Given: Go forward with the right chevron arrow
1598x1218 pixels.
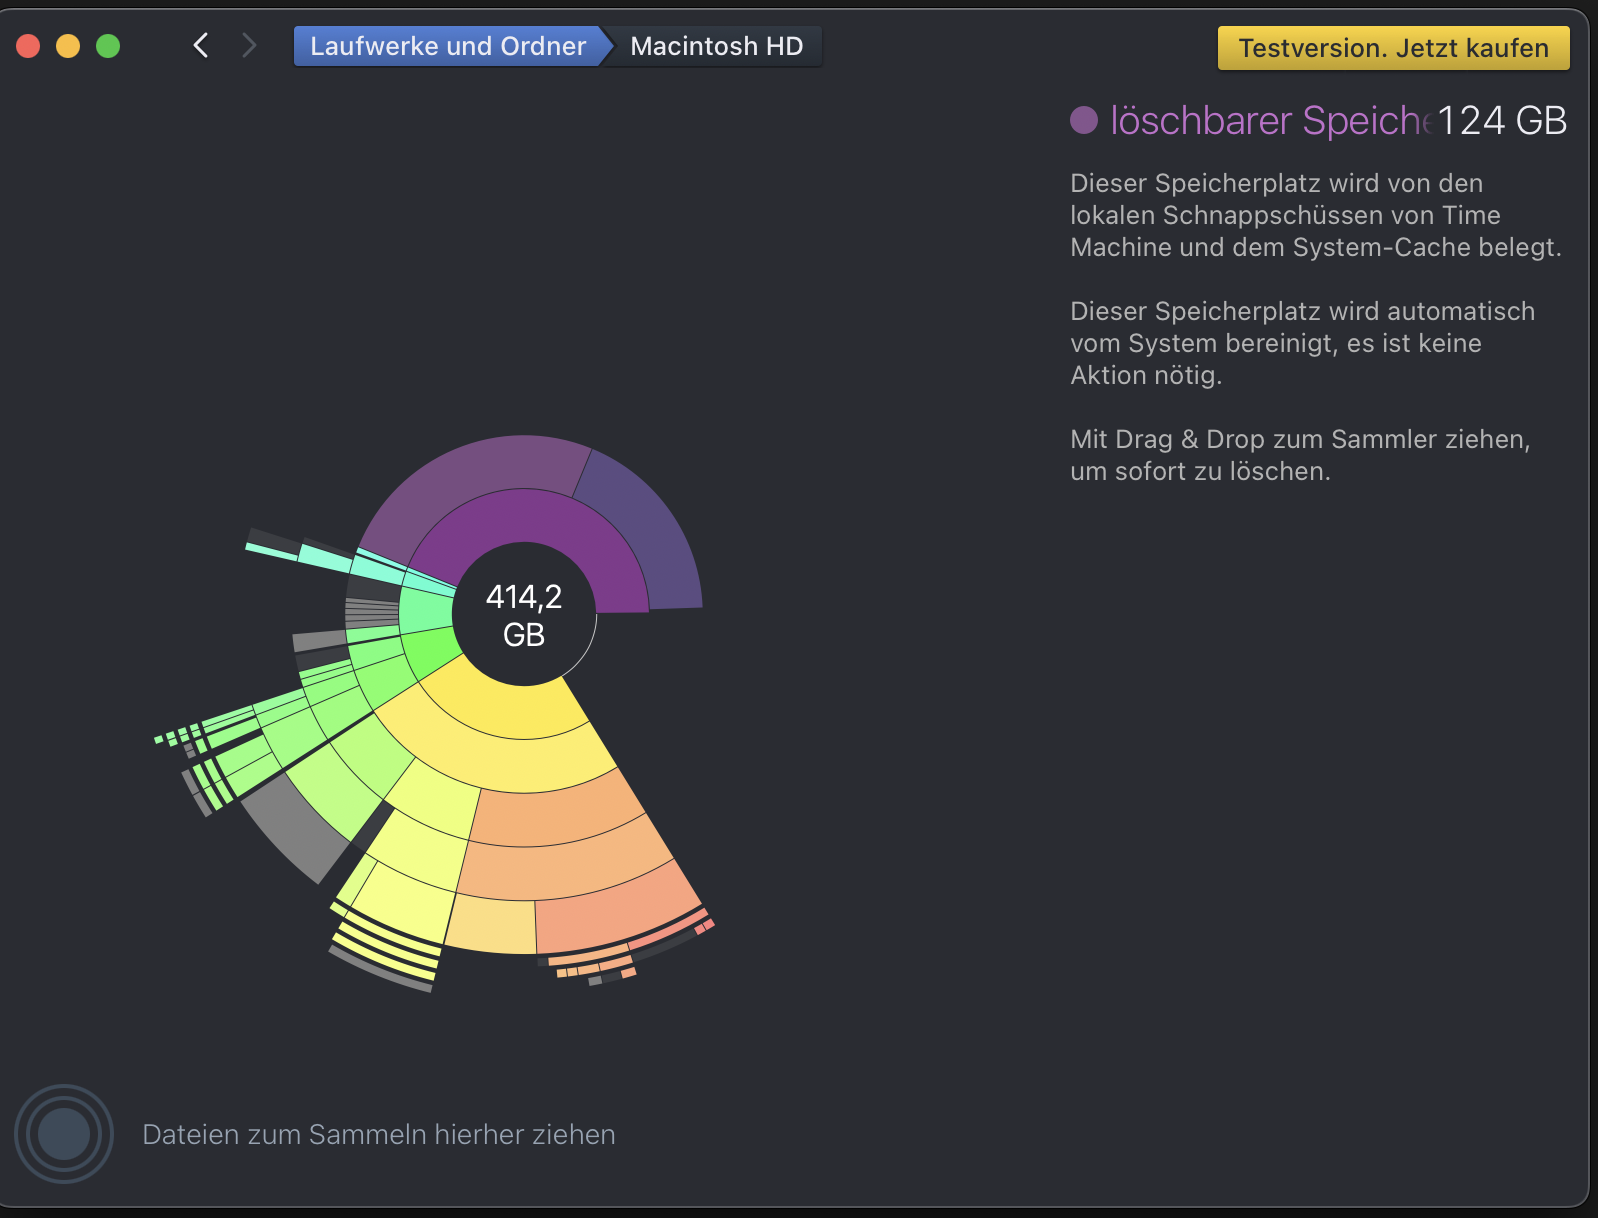Looking at the screenshot, I should coord(249,46).
